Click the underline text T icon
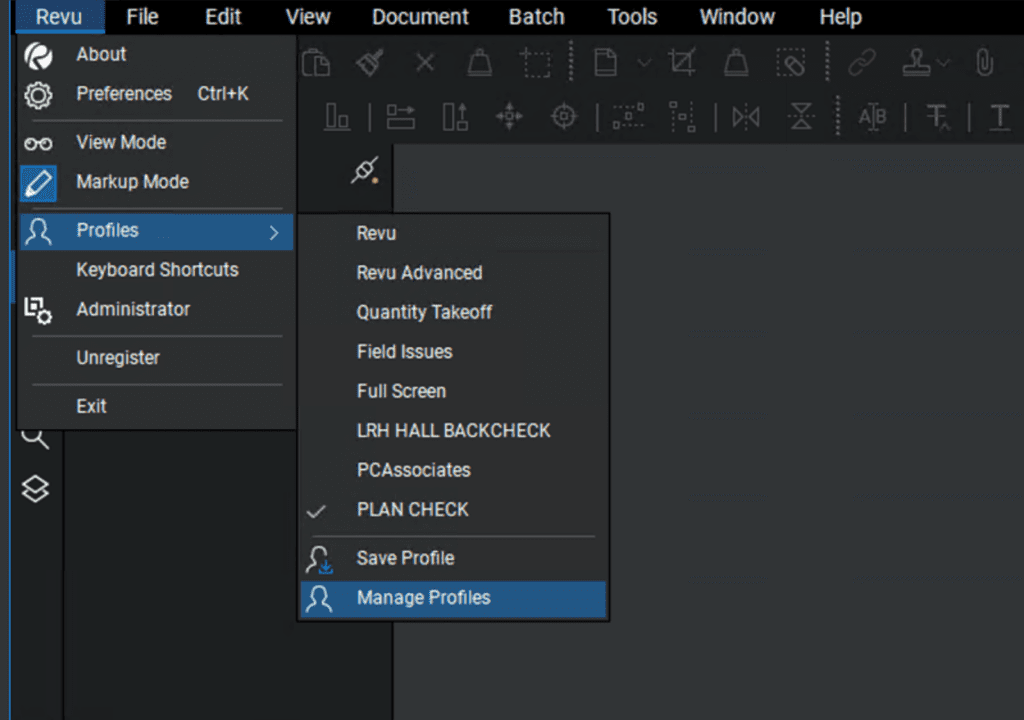The image size is (1024, 720). [999, 118]
